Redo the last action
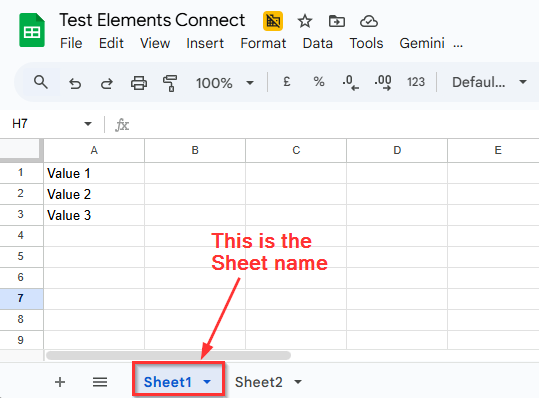 click(x=107, y=83)
